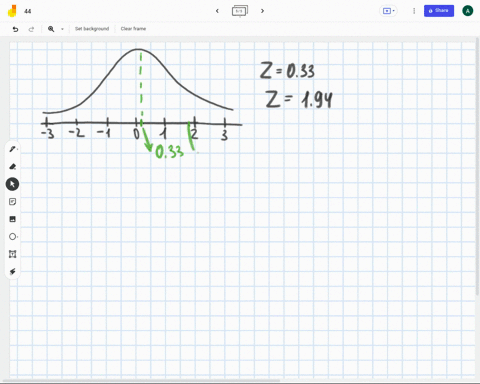
Task: Click the horizontal scrollbar
Action: 142,380
